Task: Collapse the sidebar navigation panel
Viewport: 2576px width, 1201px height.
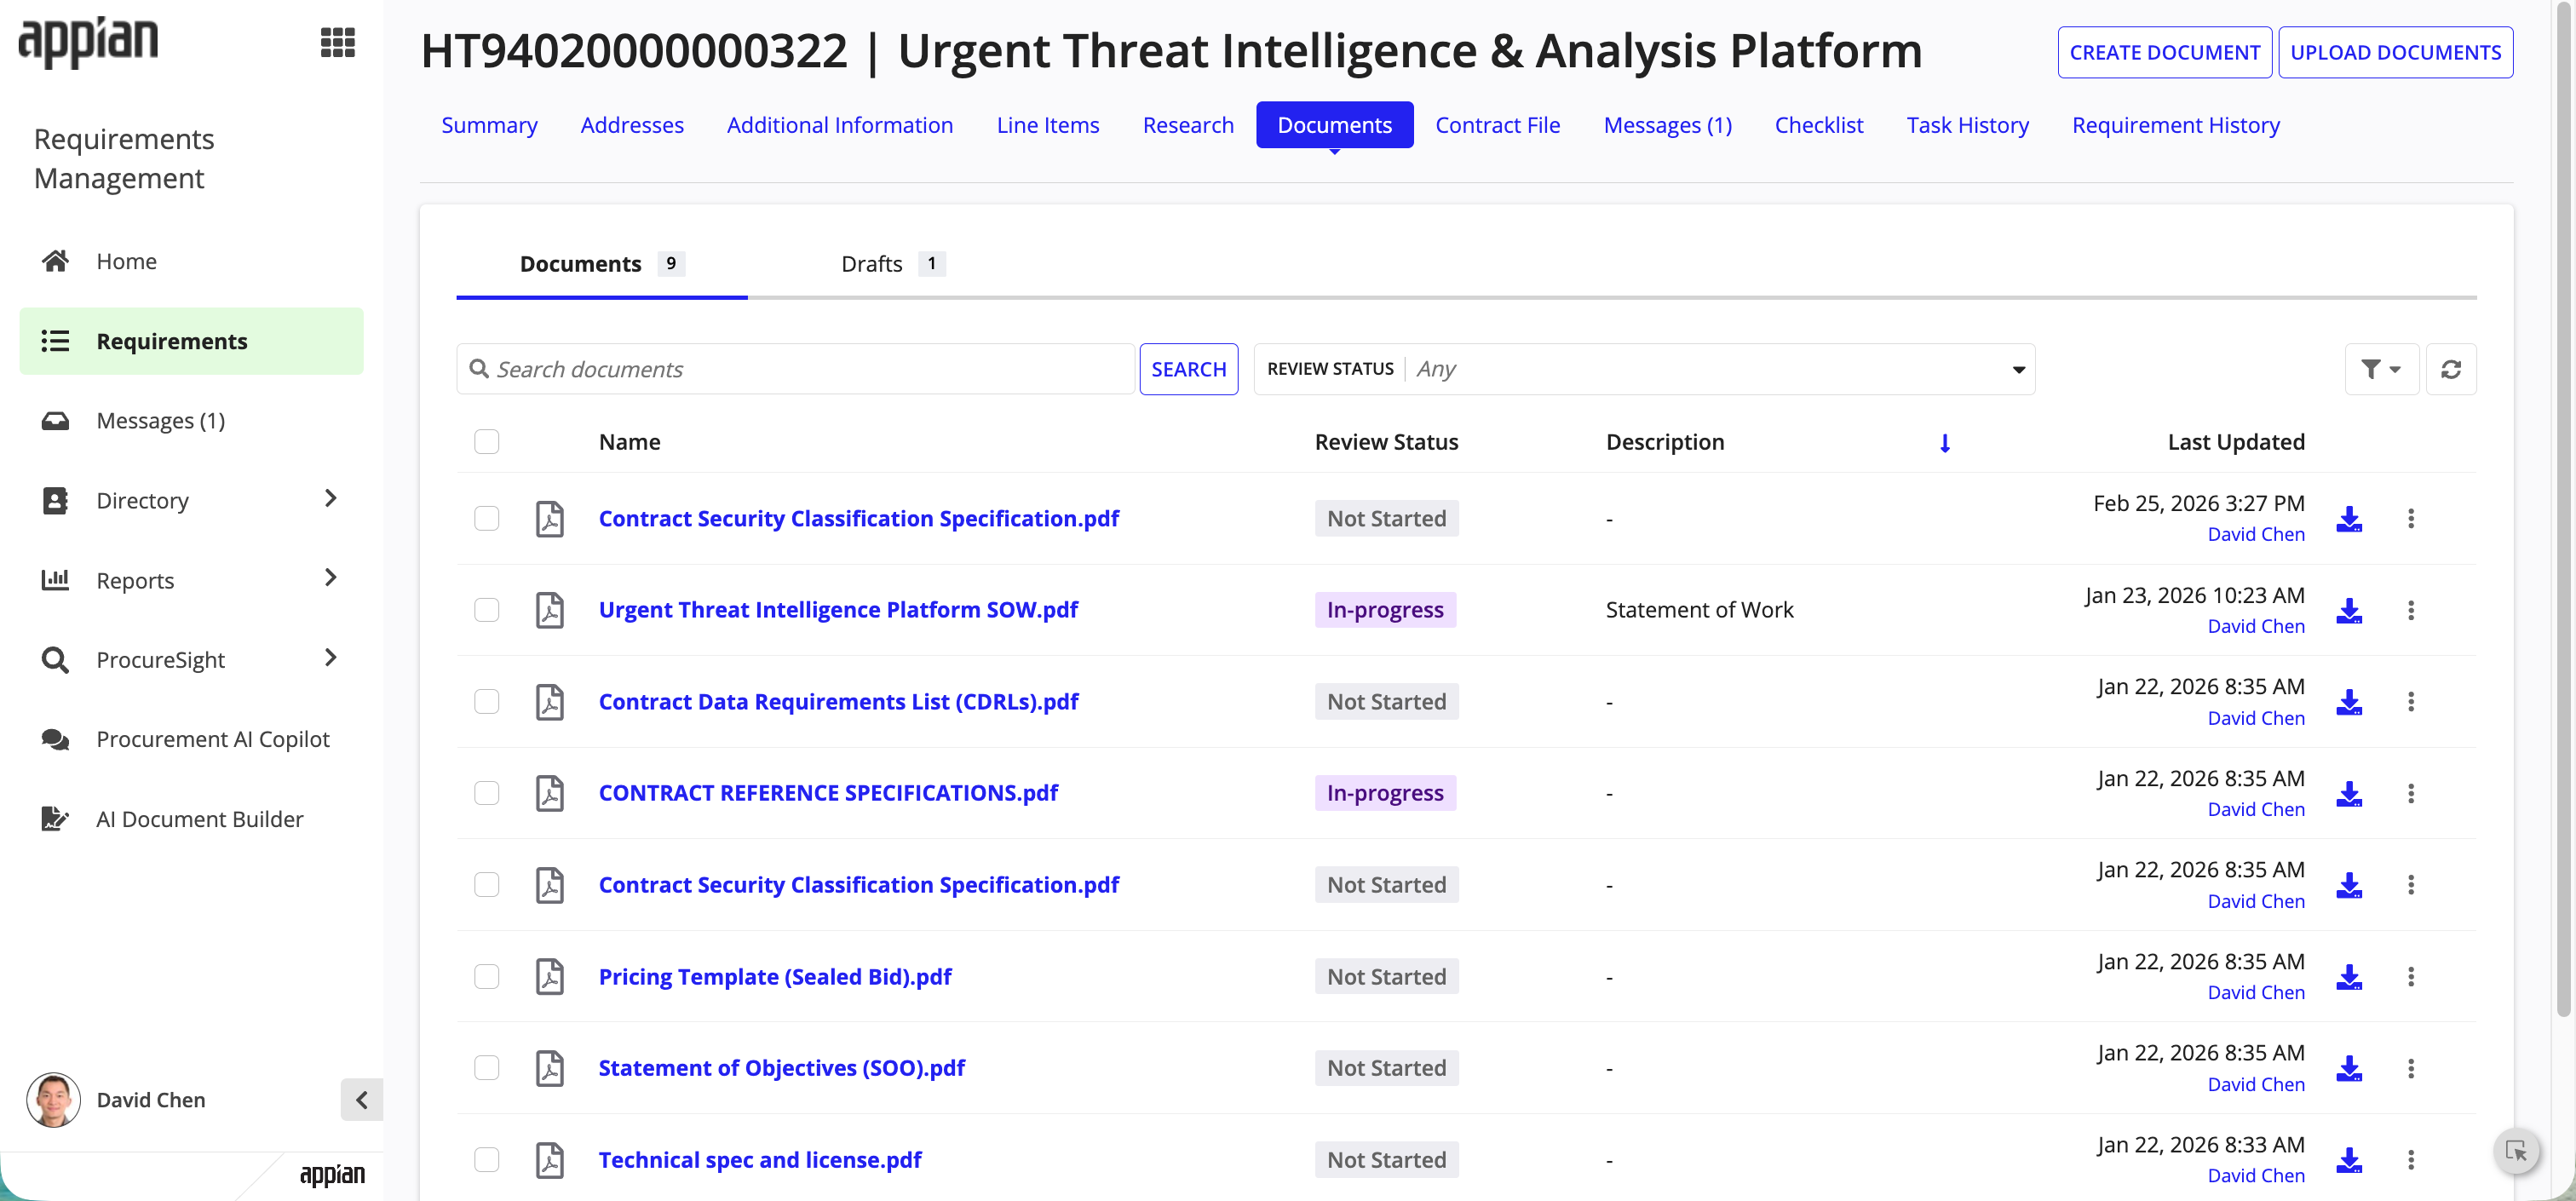Action: [x=362, y=1100]
